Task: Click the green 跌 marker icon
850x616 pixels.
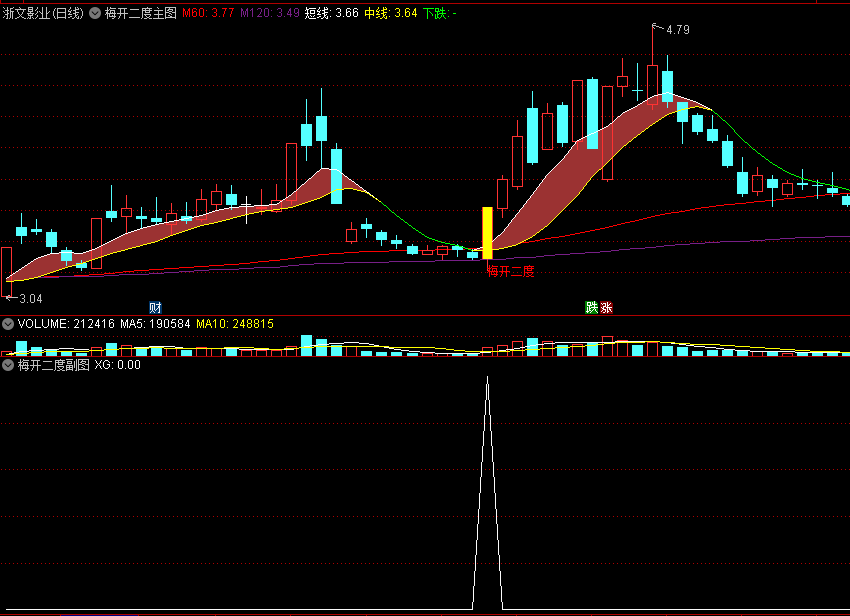Action: coord(591,307)
